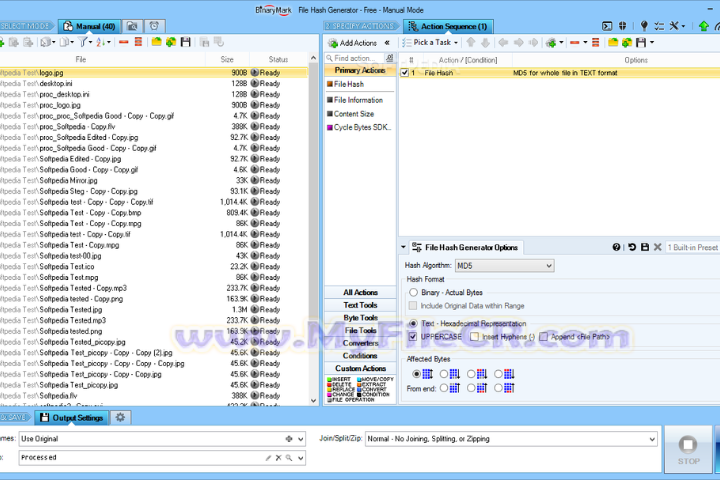The height and width of the screenshot is (480, 720).
Task: Open the Custom Actions category
Action: pos(360,368)
